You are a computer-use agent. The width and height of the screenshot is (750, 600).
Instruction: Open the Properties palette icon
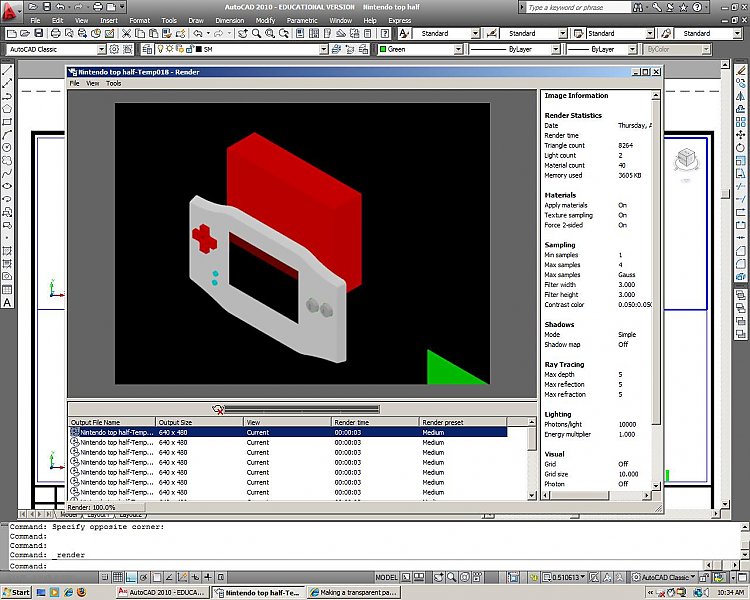click(x=300, y=33)
